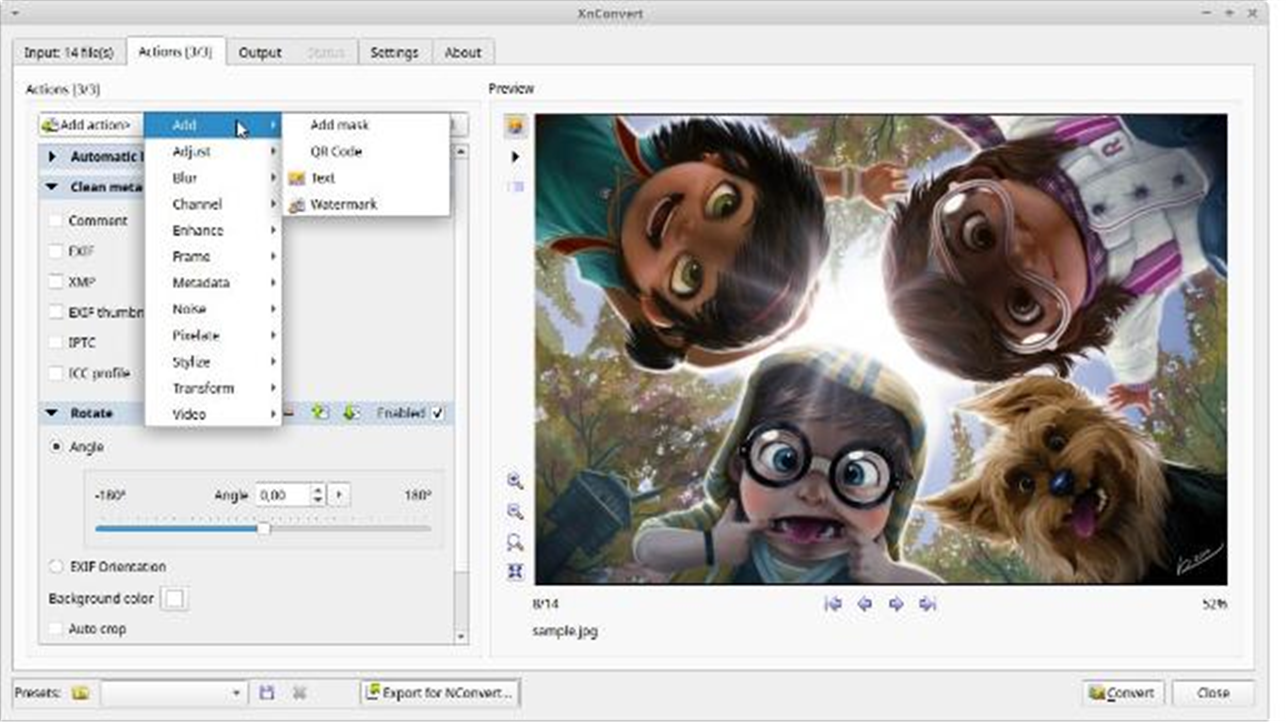This screenshot has height=722, width=1286.
Task: Zoom in on the preview image
Action: tap(515, 481)
